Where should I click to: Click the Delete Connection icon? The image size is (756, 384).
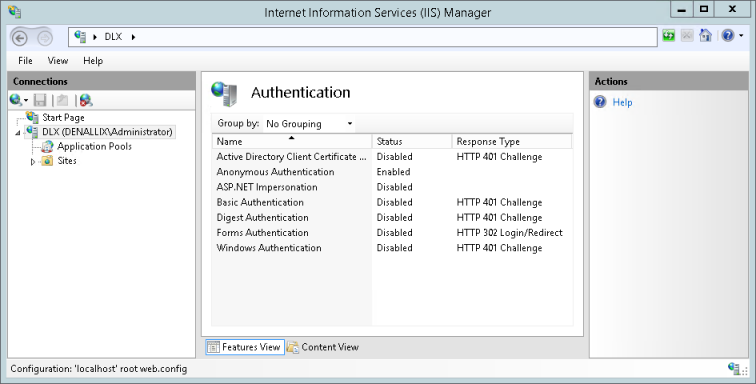click(86, 100)
